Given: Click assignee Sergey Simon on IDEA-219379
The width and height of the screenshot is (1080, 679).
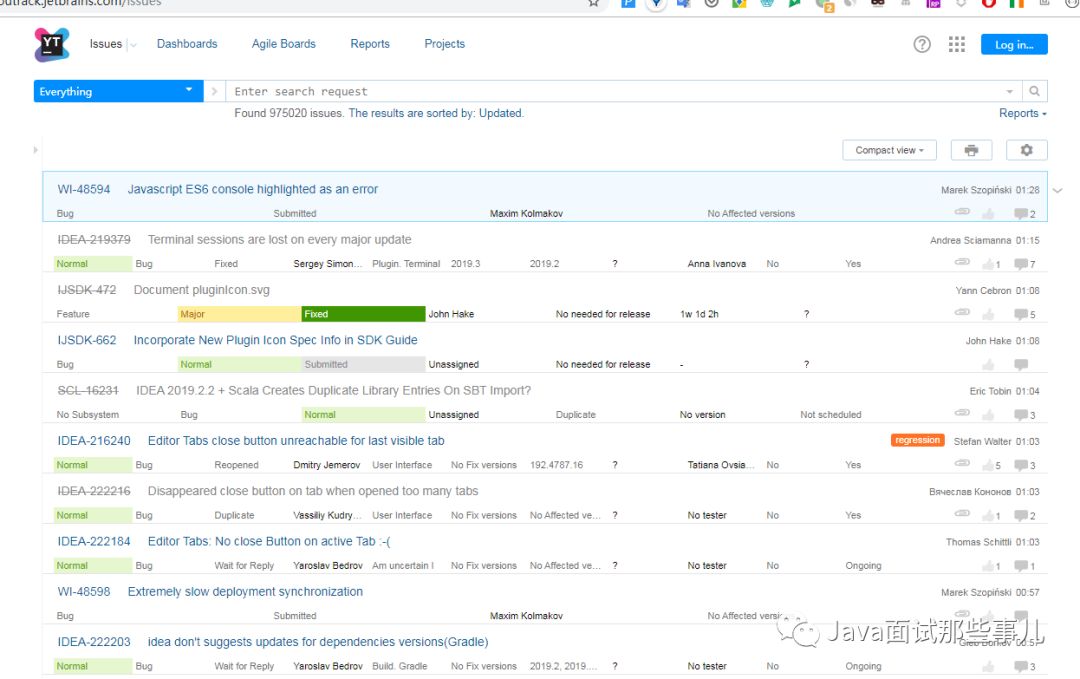Looking at the screenshot, I should point(327,264).
